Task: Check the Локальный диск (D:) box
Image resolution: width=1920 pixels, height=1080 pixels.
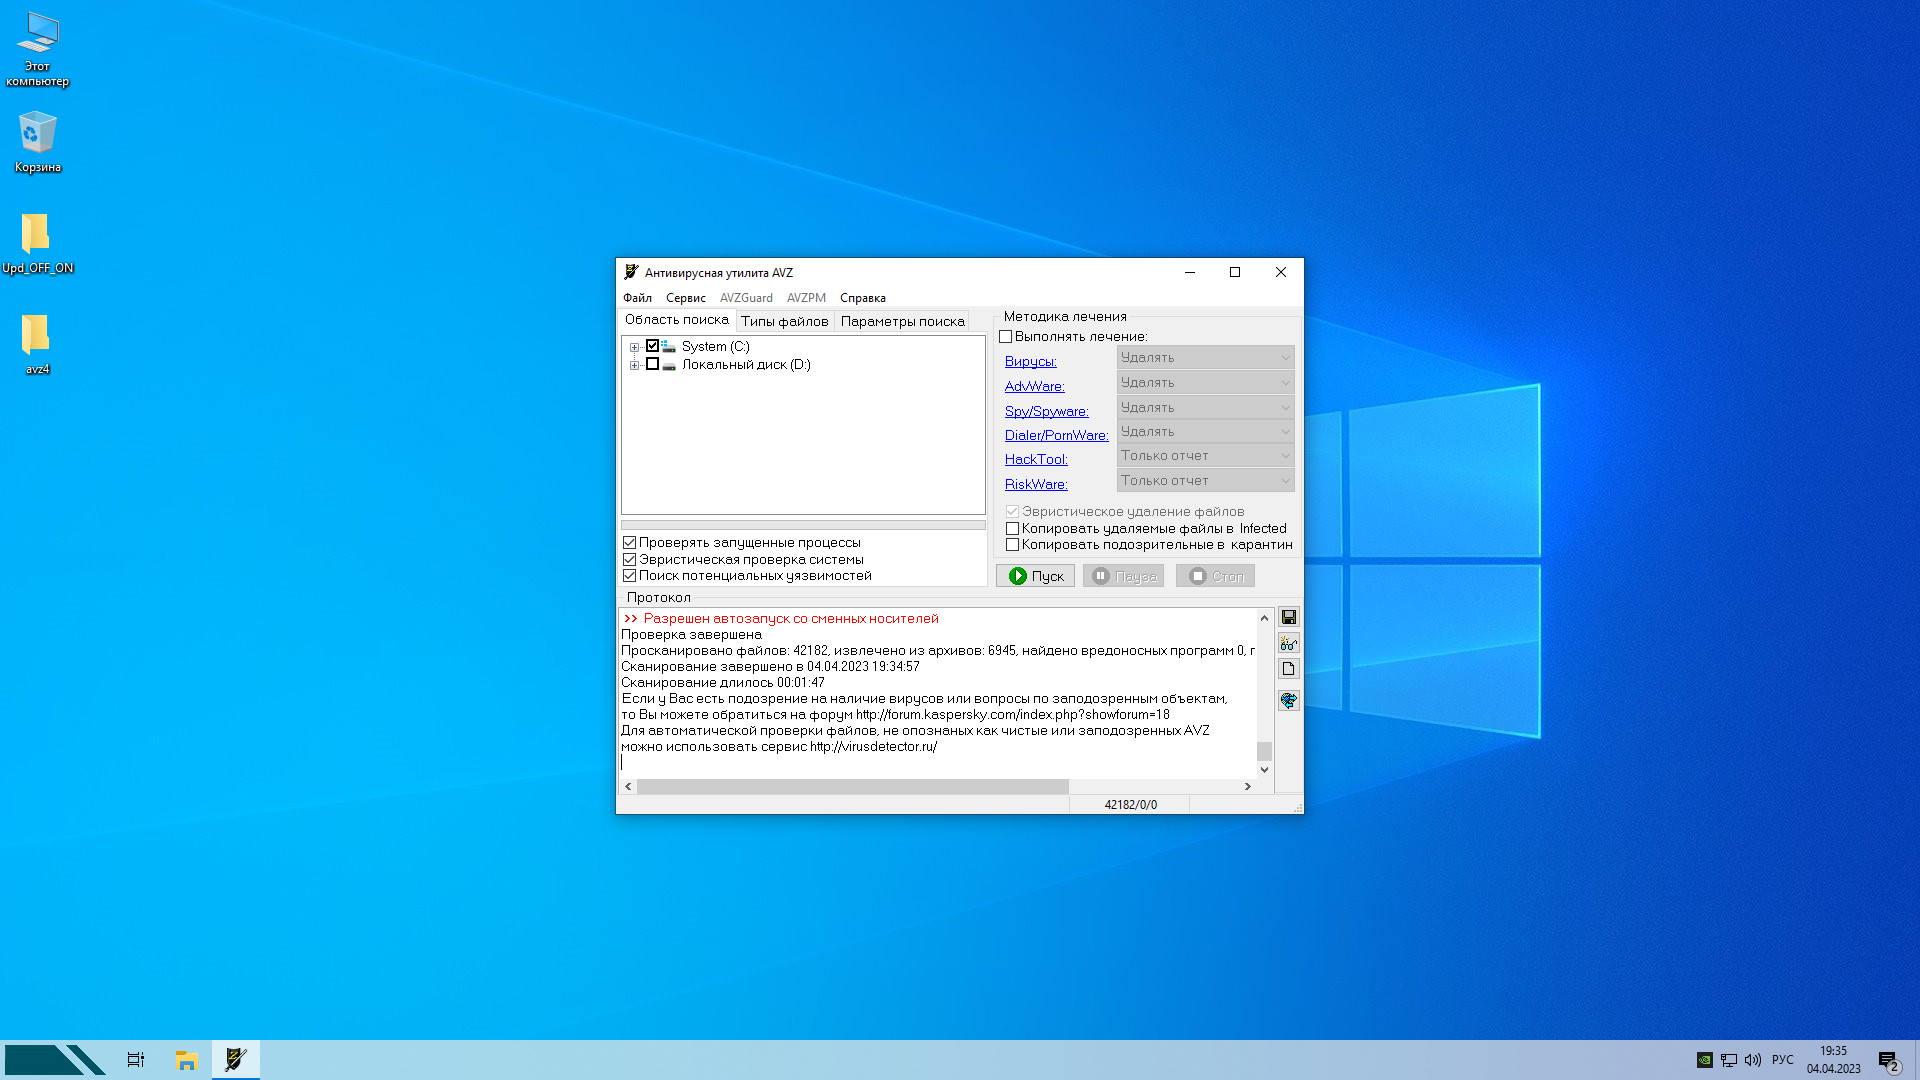Action: (652, 365)
